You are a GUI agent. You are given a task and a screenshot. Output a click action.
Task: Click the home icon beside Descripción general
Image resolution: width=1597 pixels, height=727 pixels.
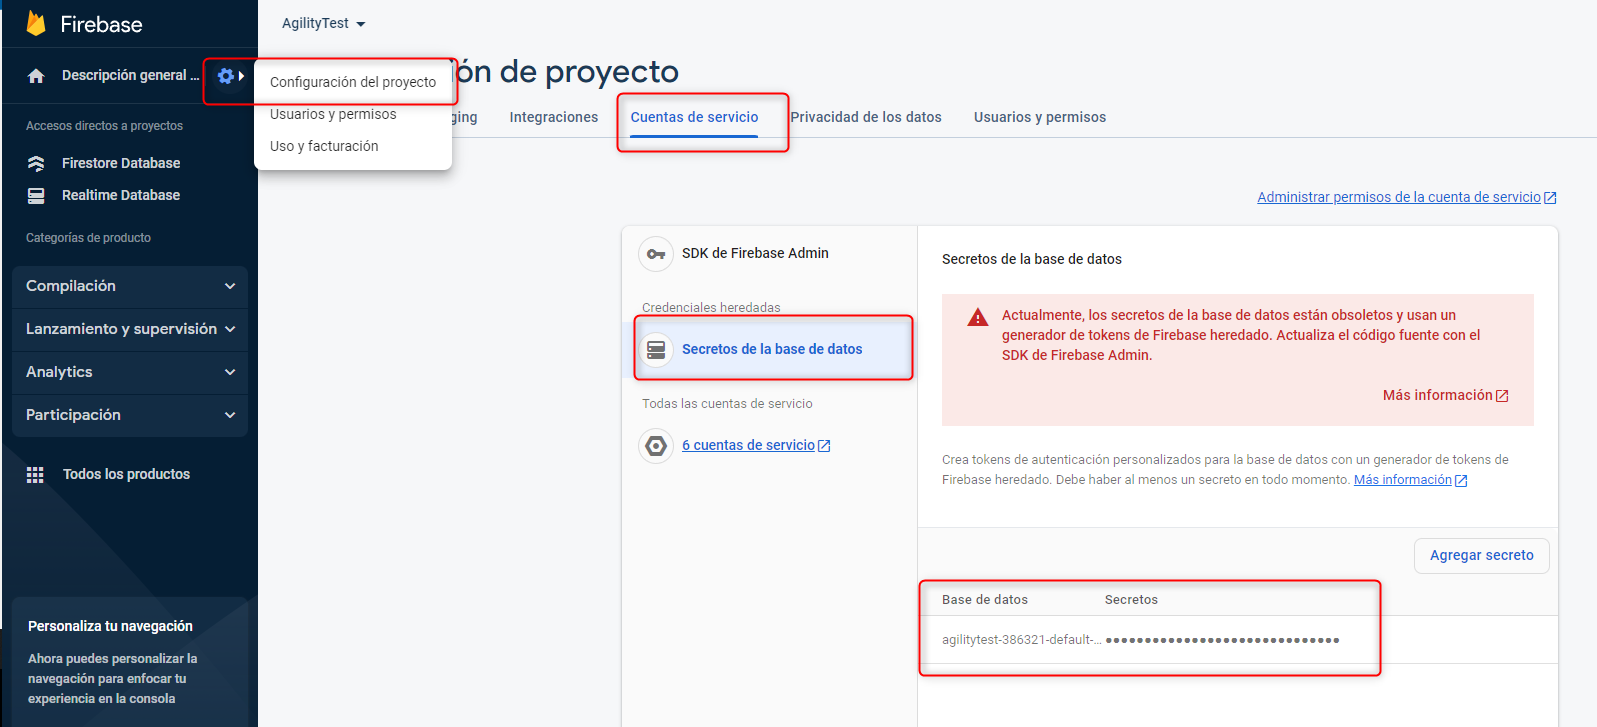36,76
